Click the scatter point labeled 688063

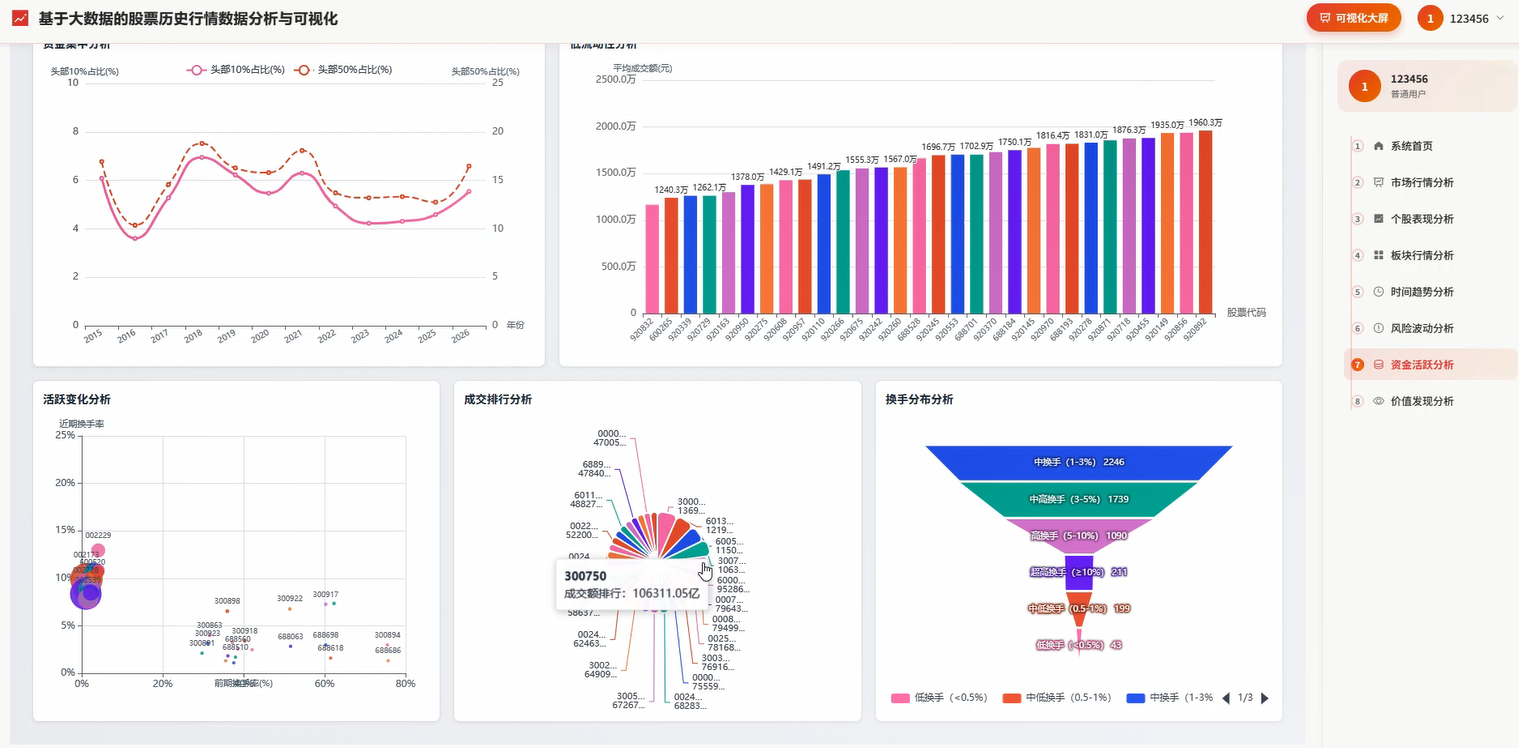(291, 646)
